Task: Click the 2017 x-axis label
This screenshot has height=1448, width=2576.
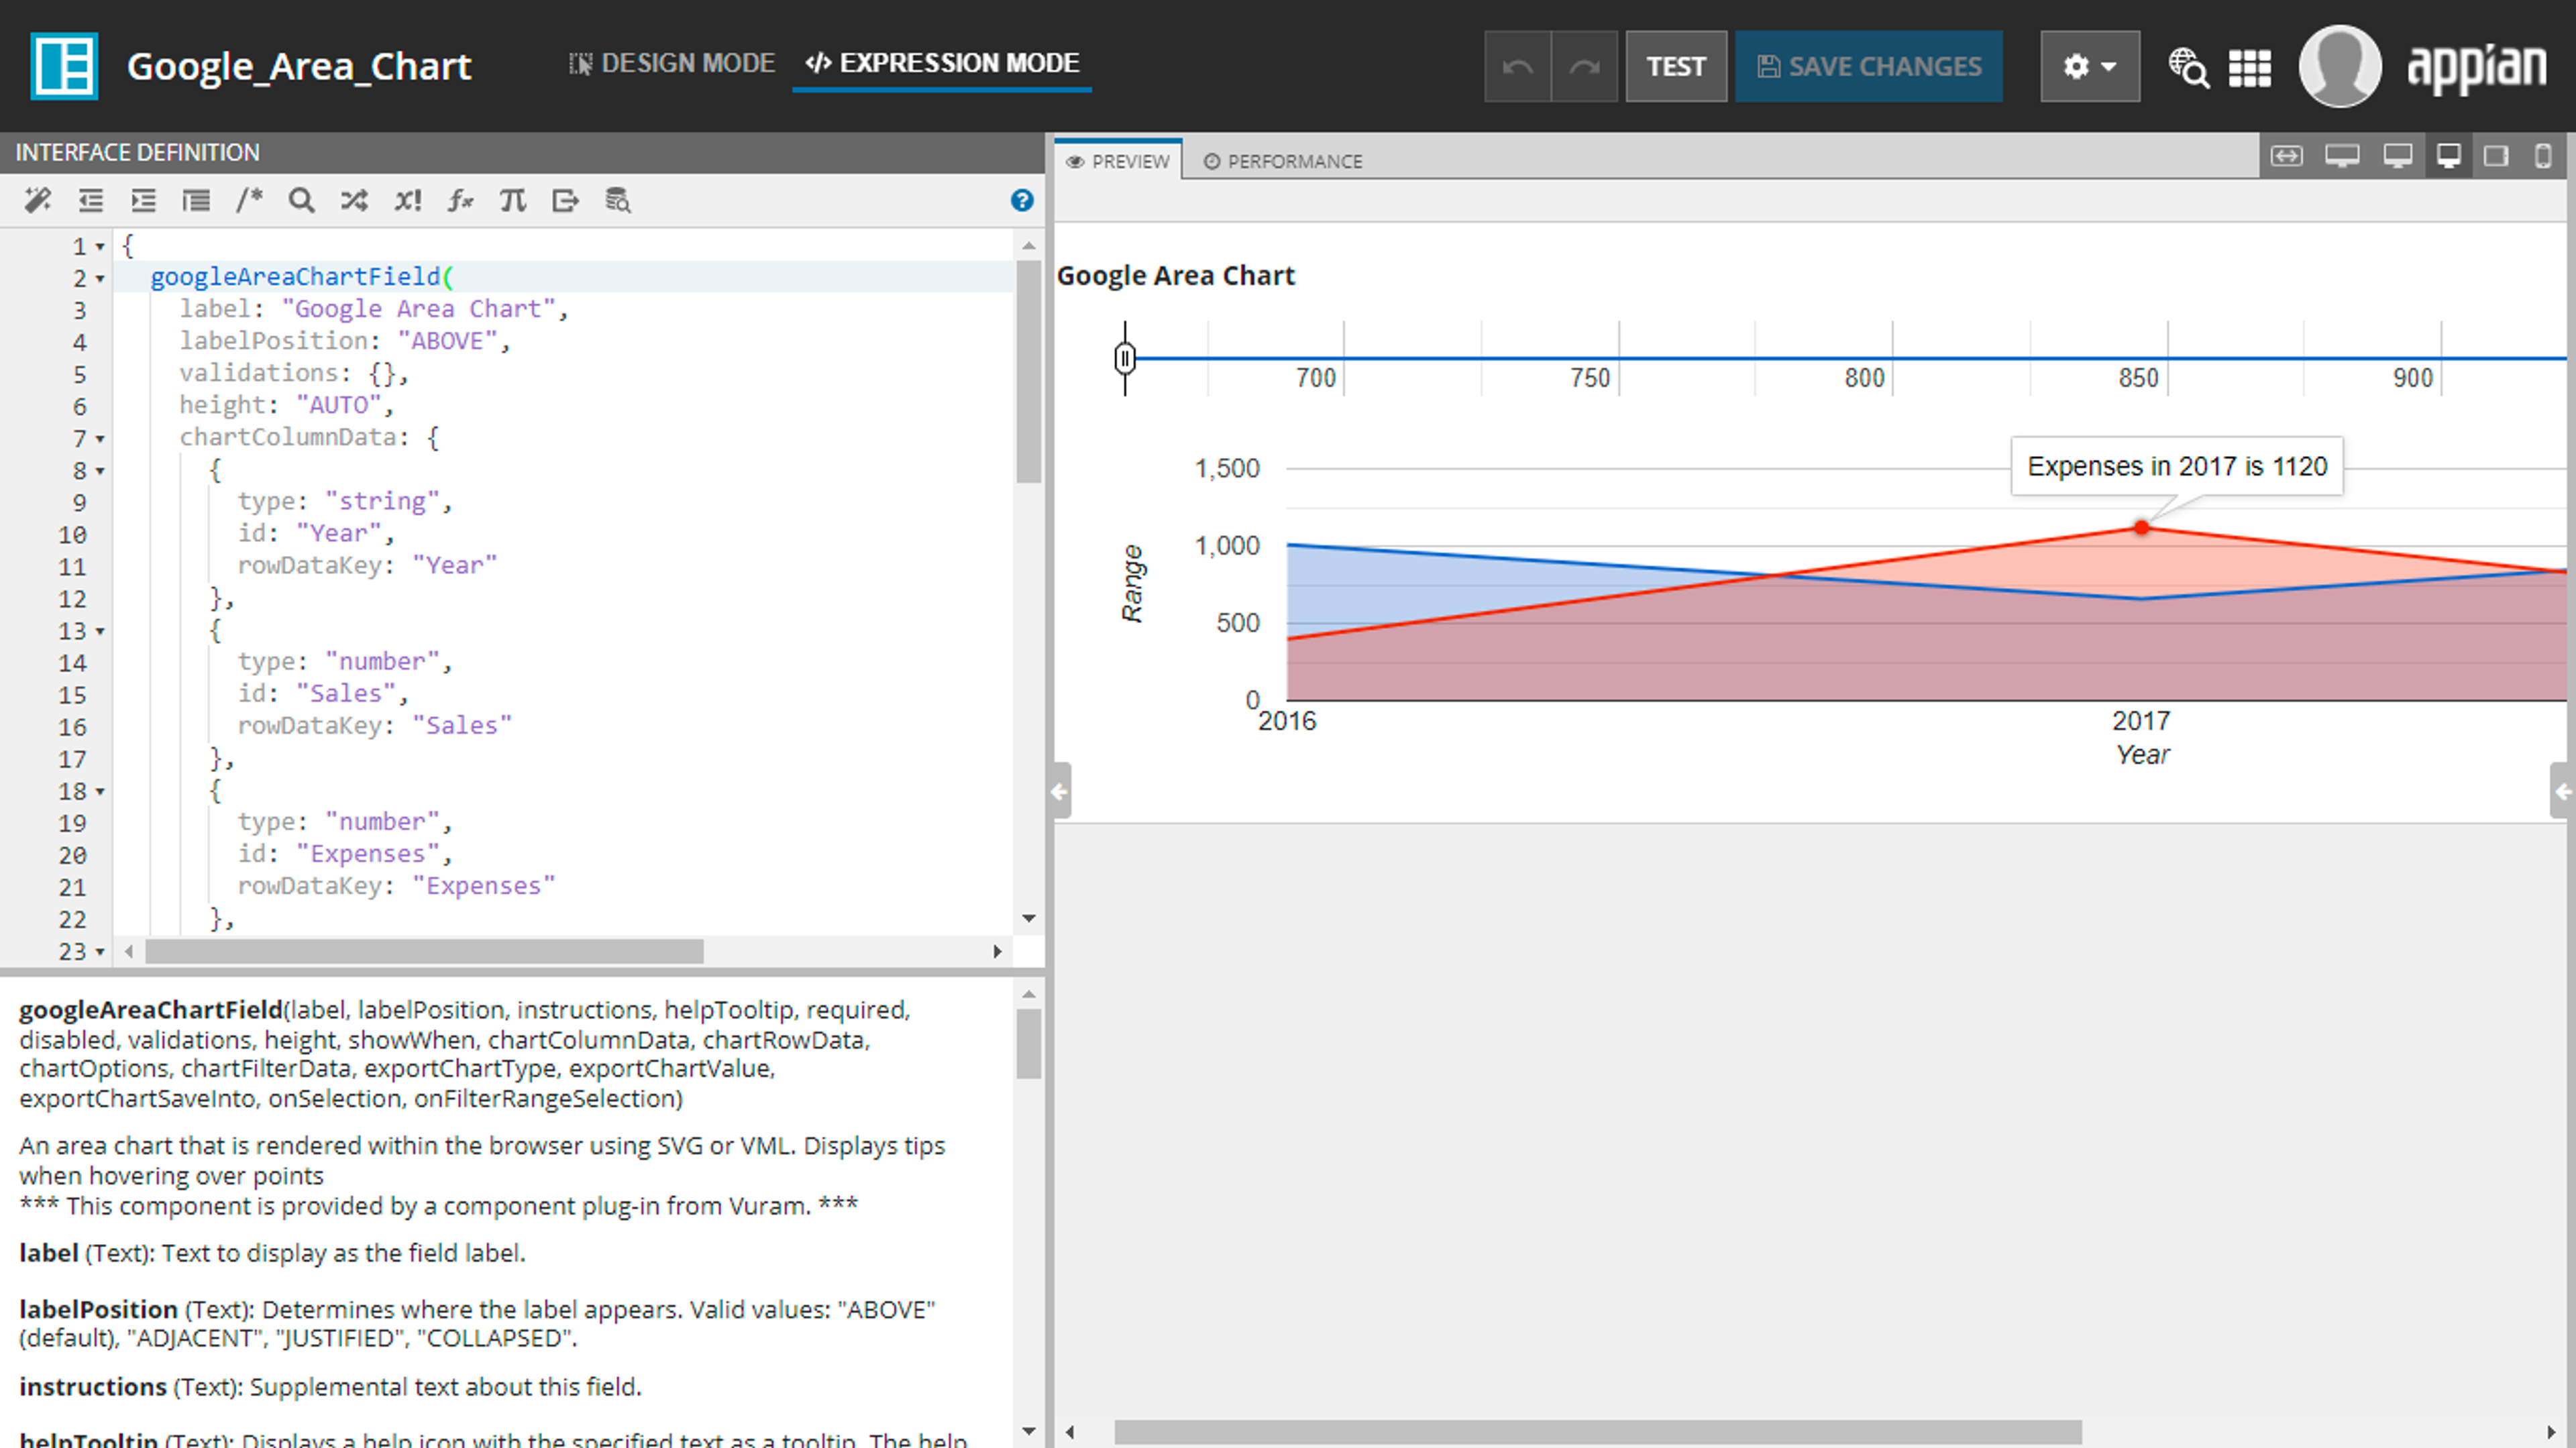Action: click(x=2141, y=721)
